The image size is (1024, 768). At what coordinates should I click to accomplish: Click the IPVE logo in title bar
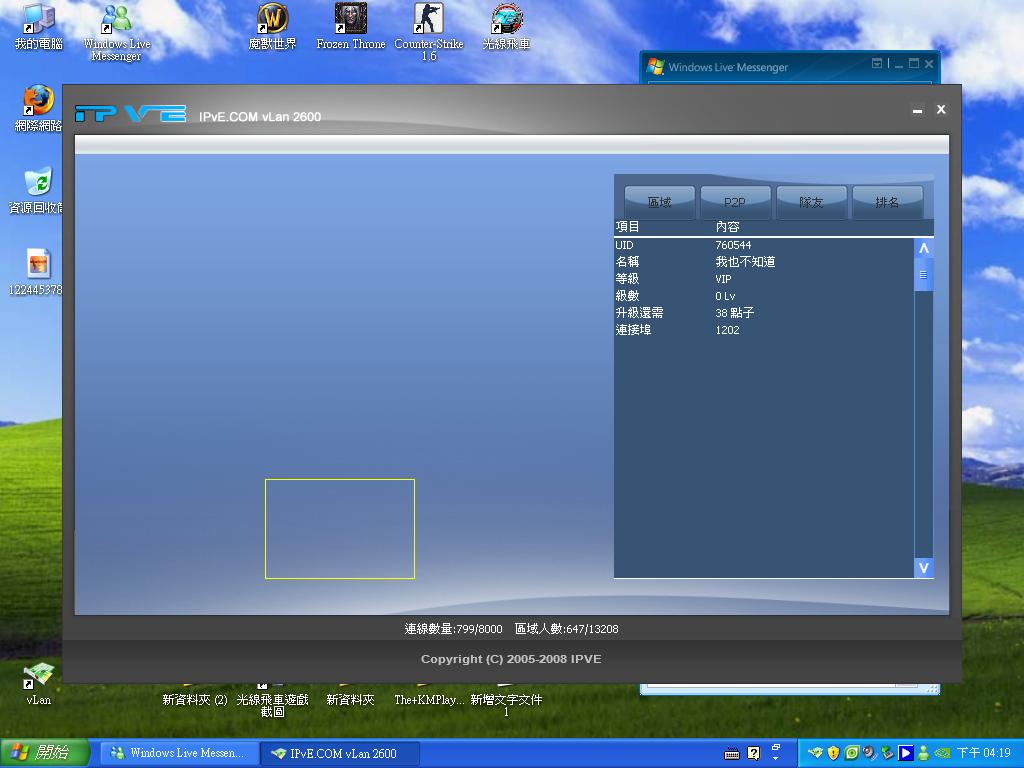point(131,114)
